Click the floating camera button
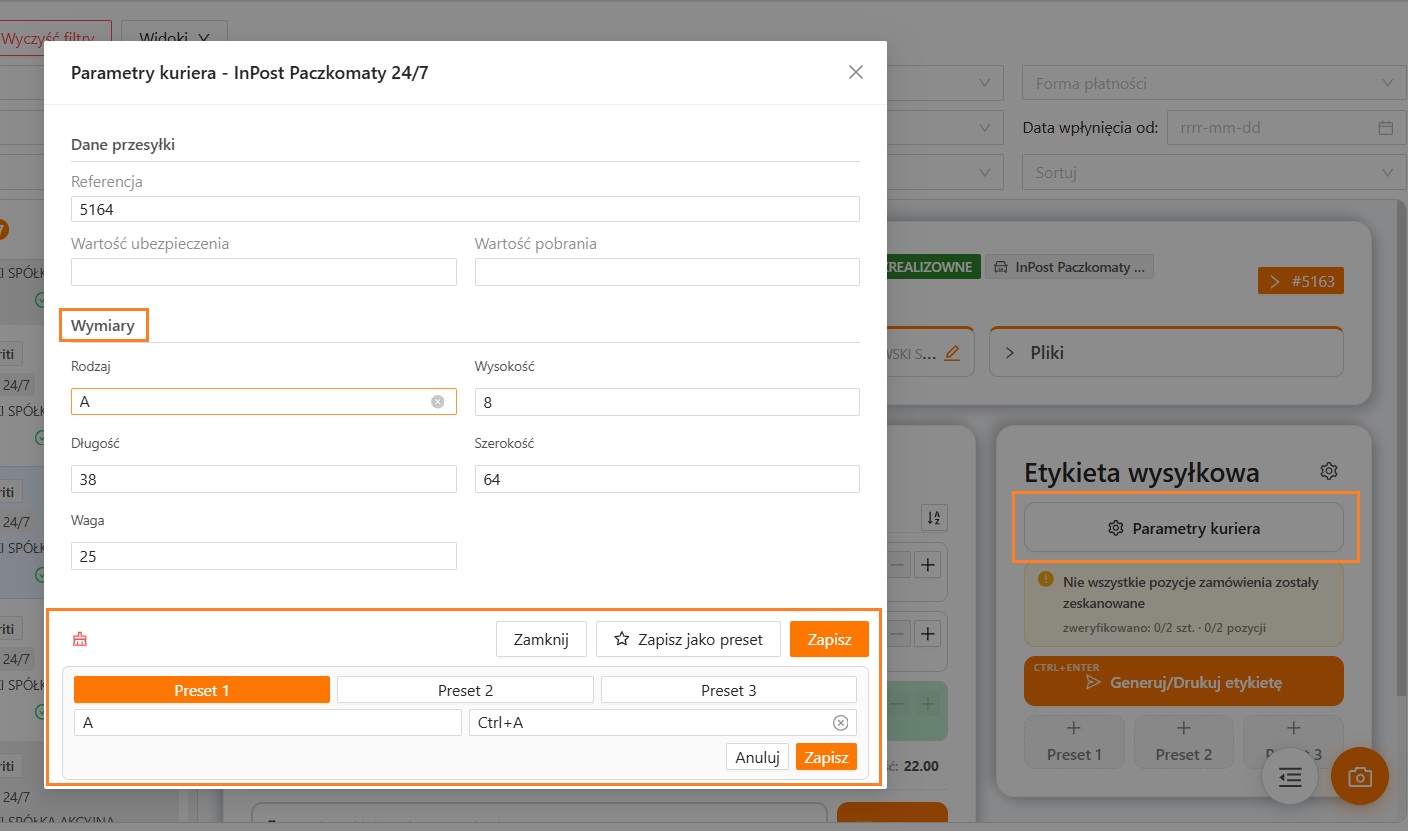The width and height of the screenshot is (1408, 831). click(1359, 776)
